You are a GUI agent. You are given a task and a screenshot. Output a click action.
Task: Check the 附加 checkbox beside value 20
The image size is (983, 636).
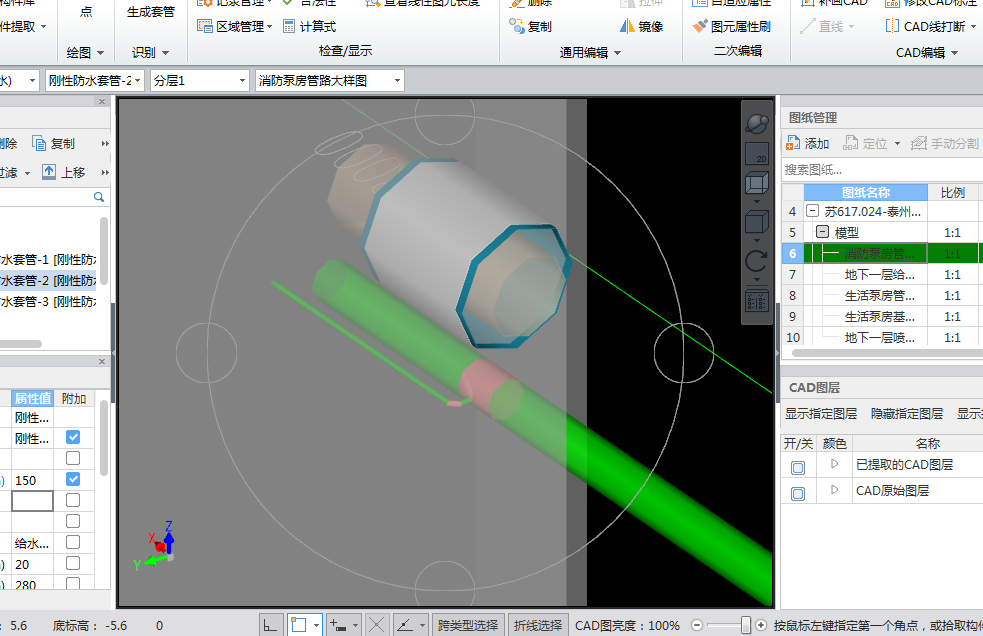click(73, 563)
